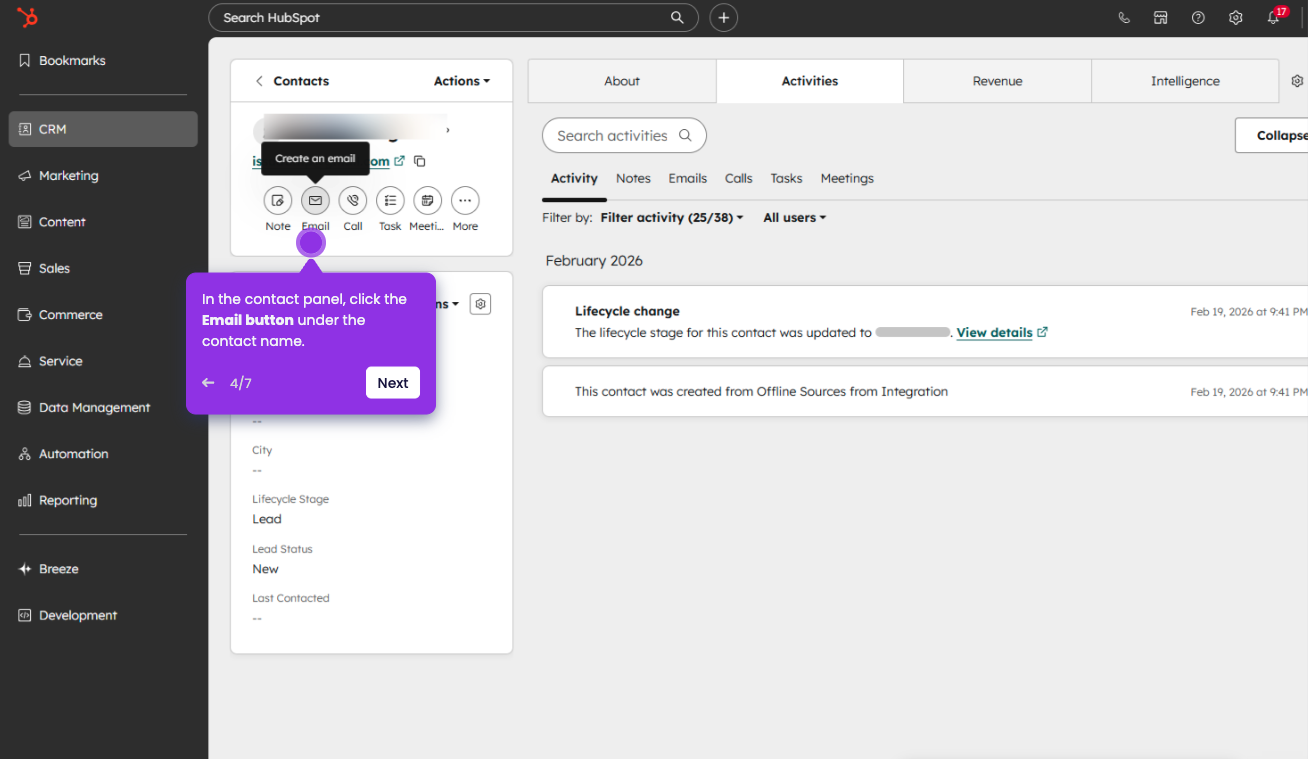1308x759 pixels.
Task: Click the View details link
Action: [x=1002, y=333]
